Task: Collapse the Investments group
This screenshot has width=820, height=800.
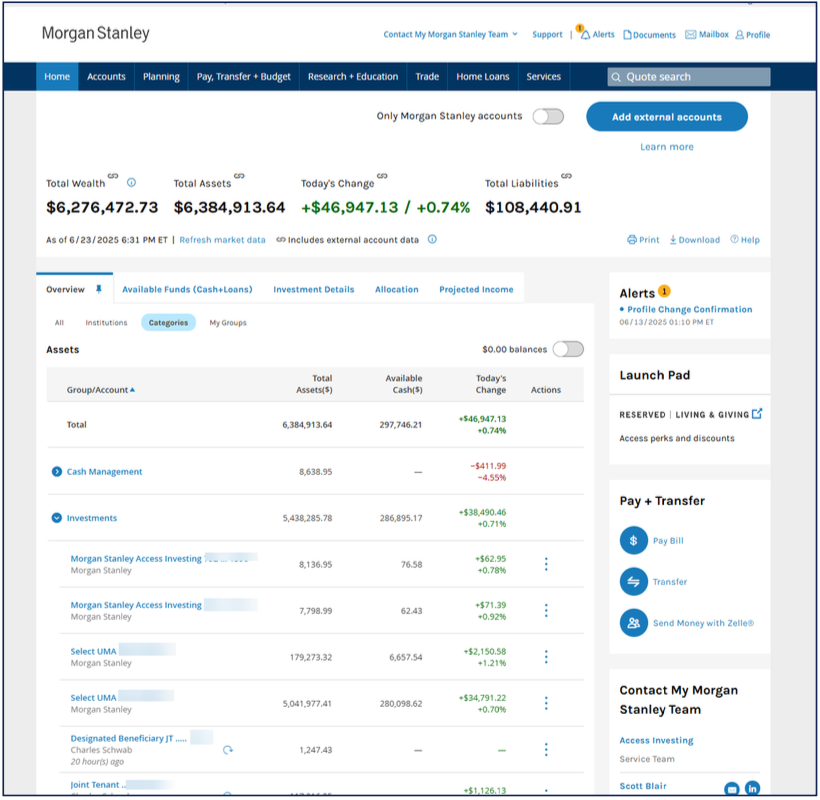Action: tap(56, 518)
